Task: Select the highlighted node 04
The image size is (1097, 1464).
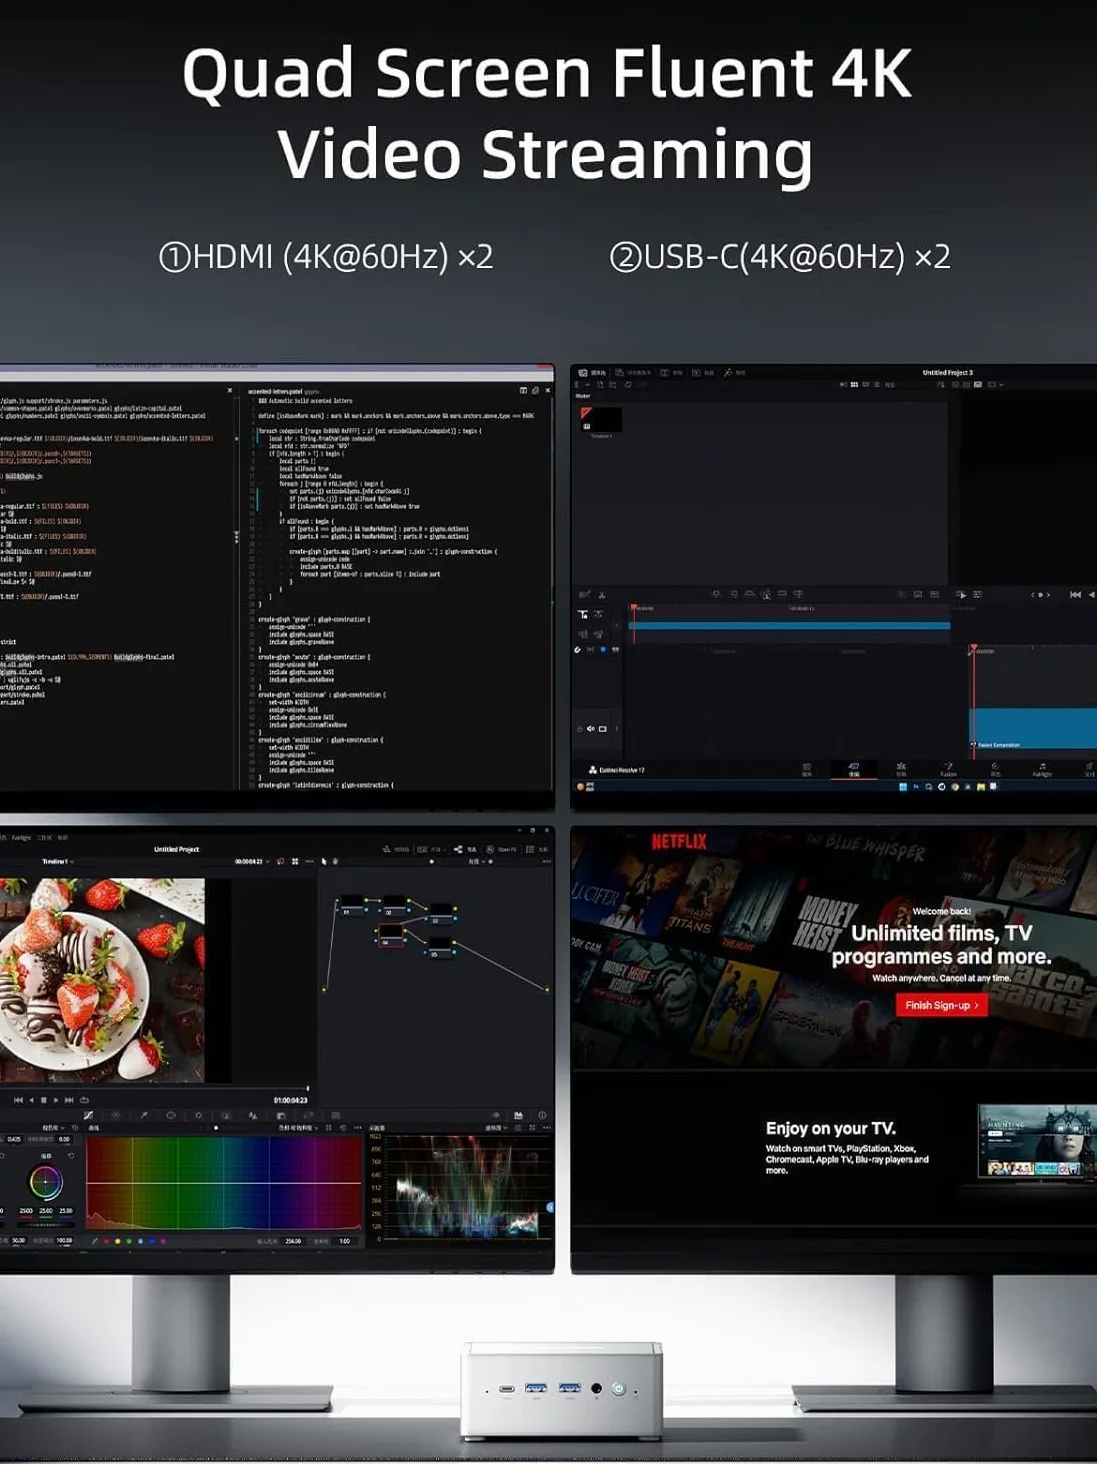Action: pos(390,937)
